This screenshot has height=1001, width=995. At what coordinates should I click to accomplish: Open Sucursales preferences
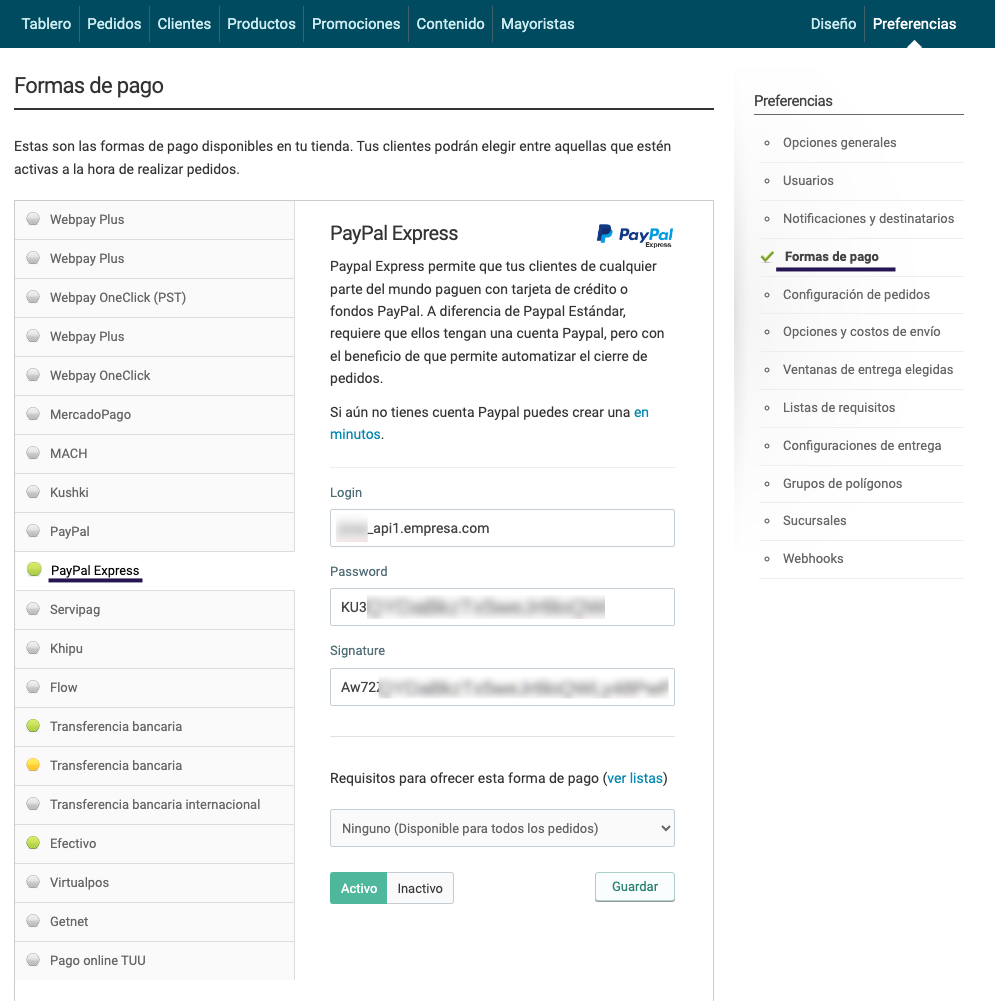point(814,520)
